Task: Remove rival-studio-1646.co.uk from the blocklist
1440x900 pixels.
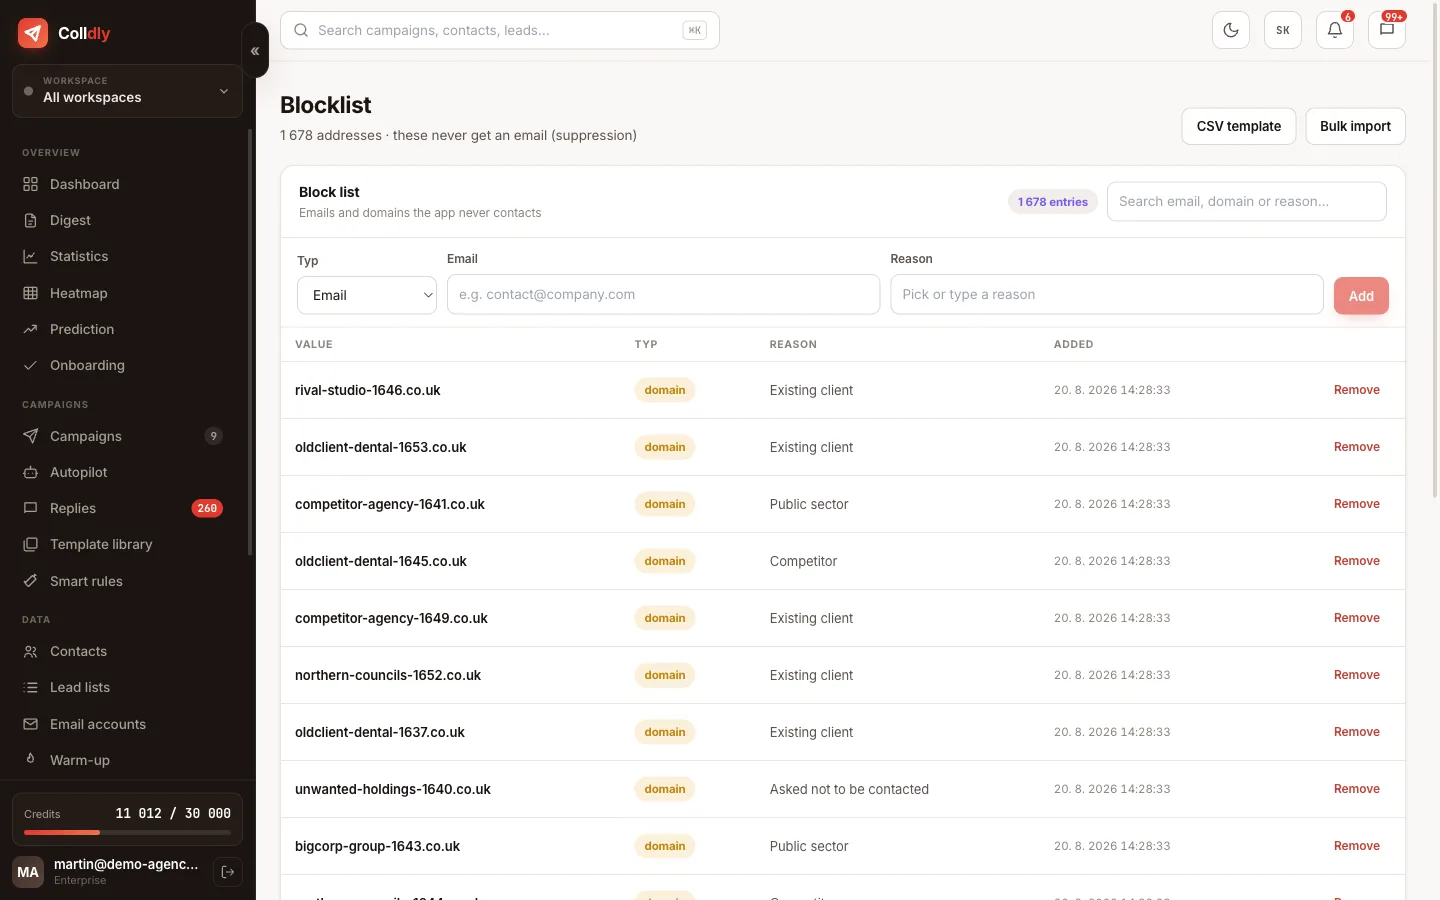Action: [x=1357, y=390]
